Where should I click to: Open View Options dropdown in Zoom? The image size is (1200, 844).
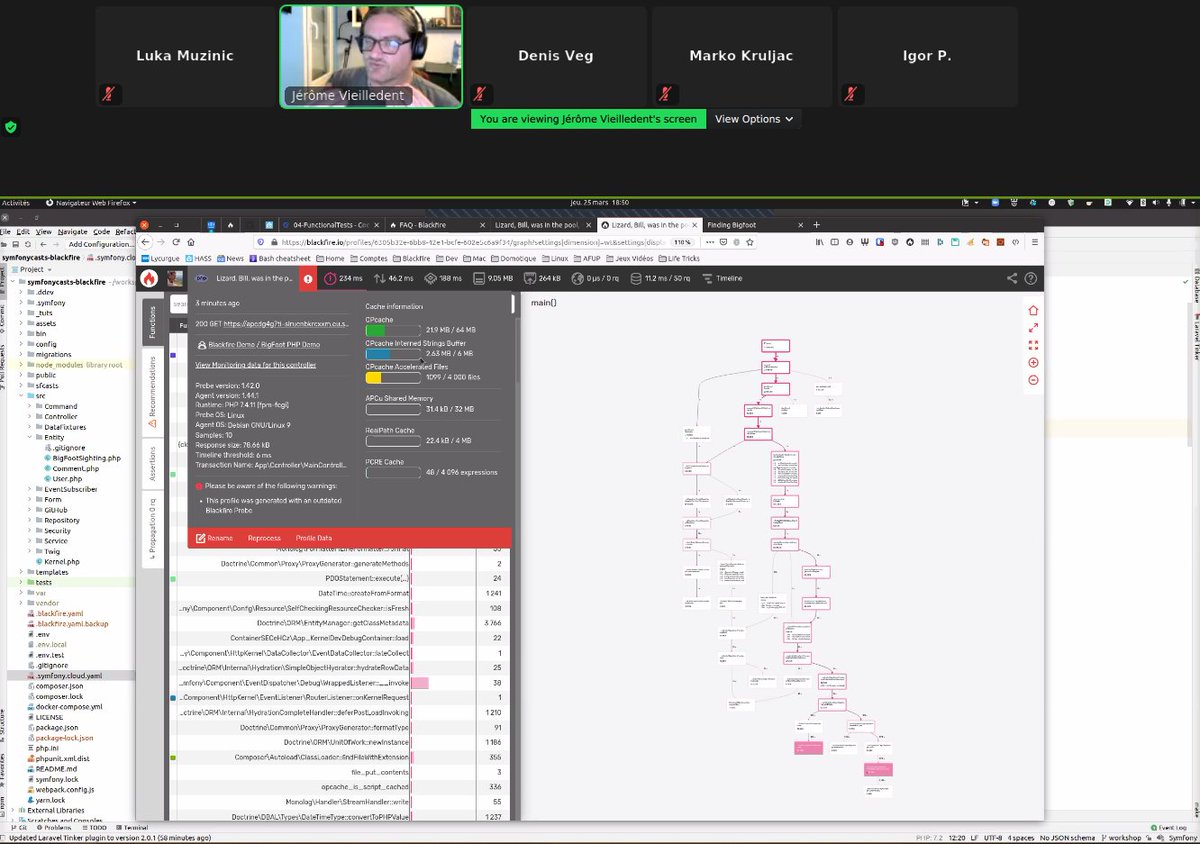(x=755, y=119)
